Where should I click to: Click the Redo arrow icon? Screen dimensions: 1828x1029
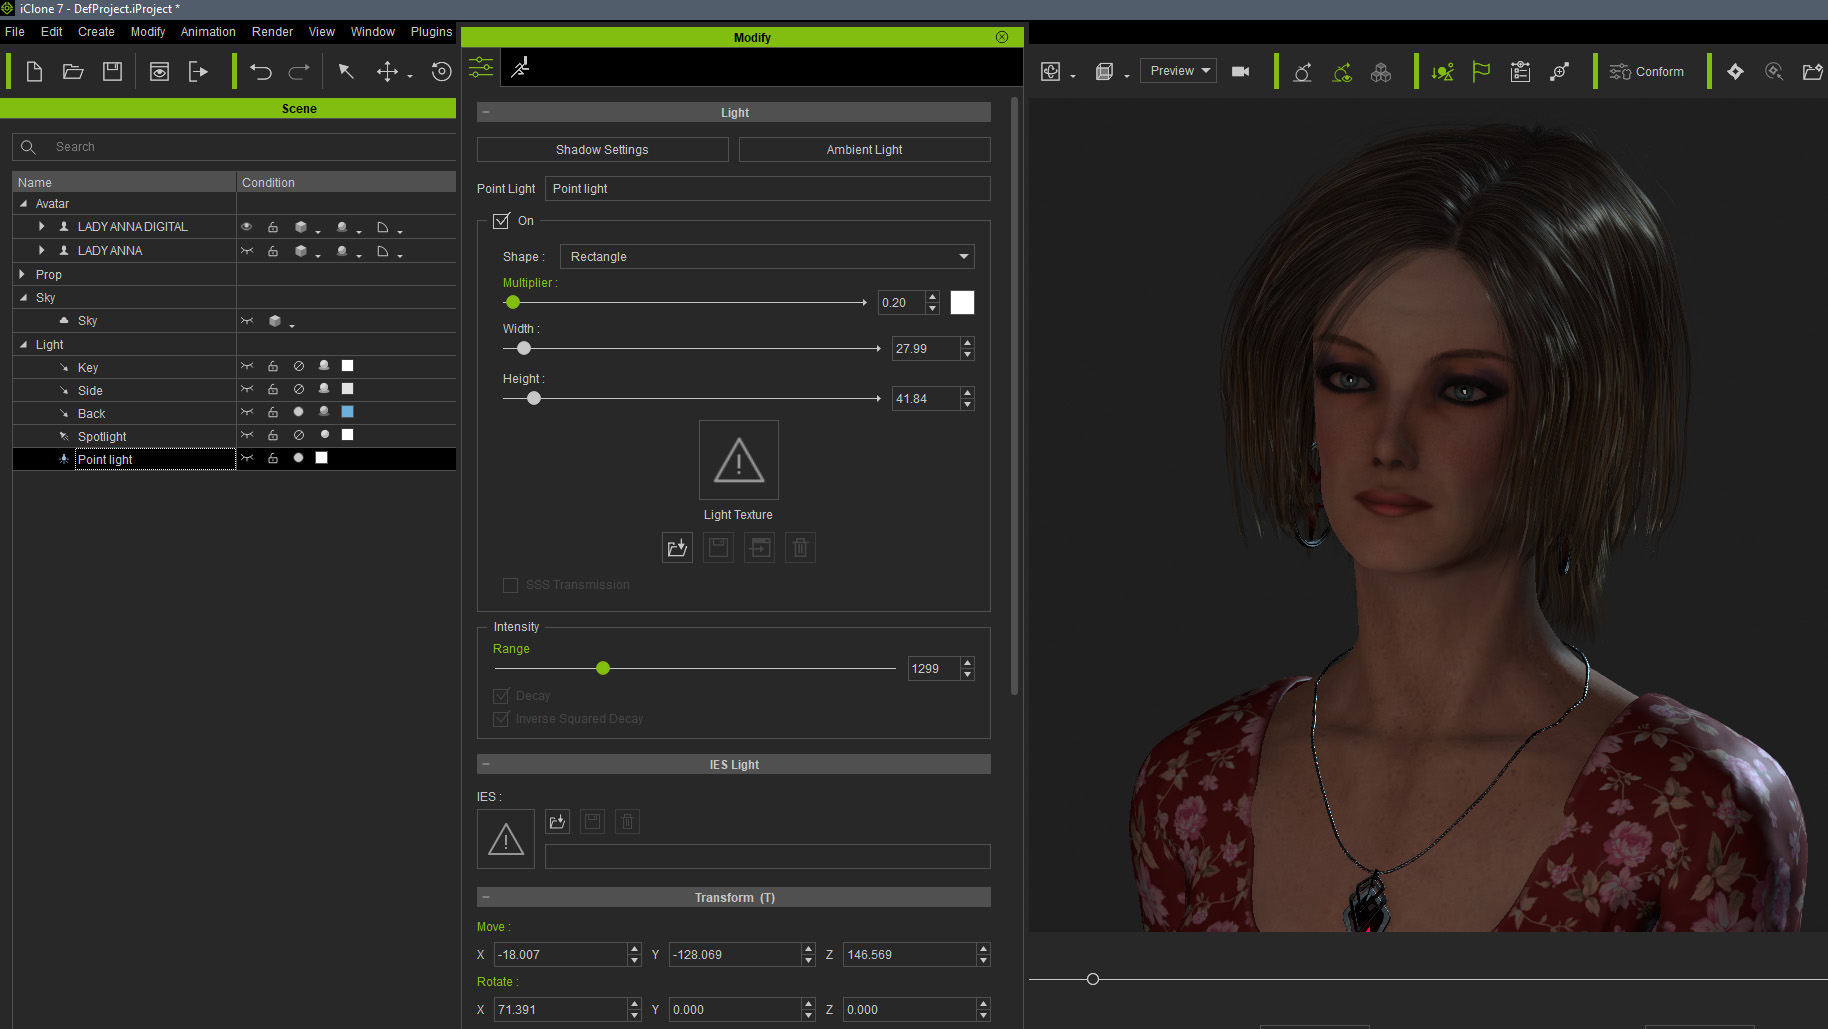(x=299, y=72)
